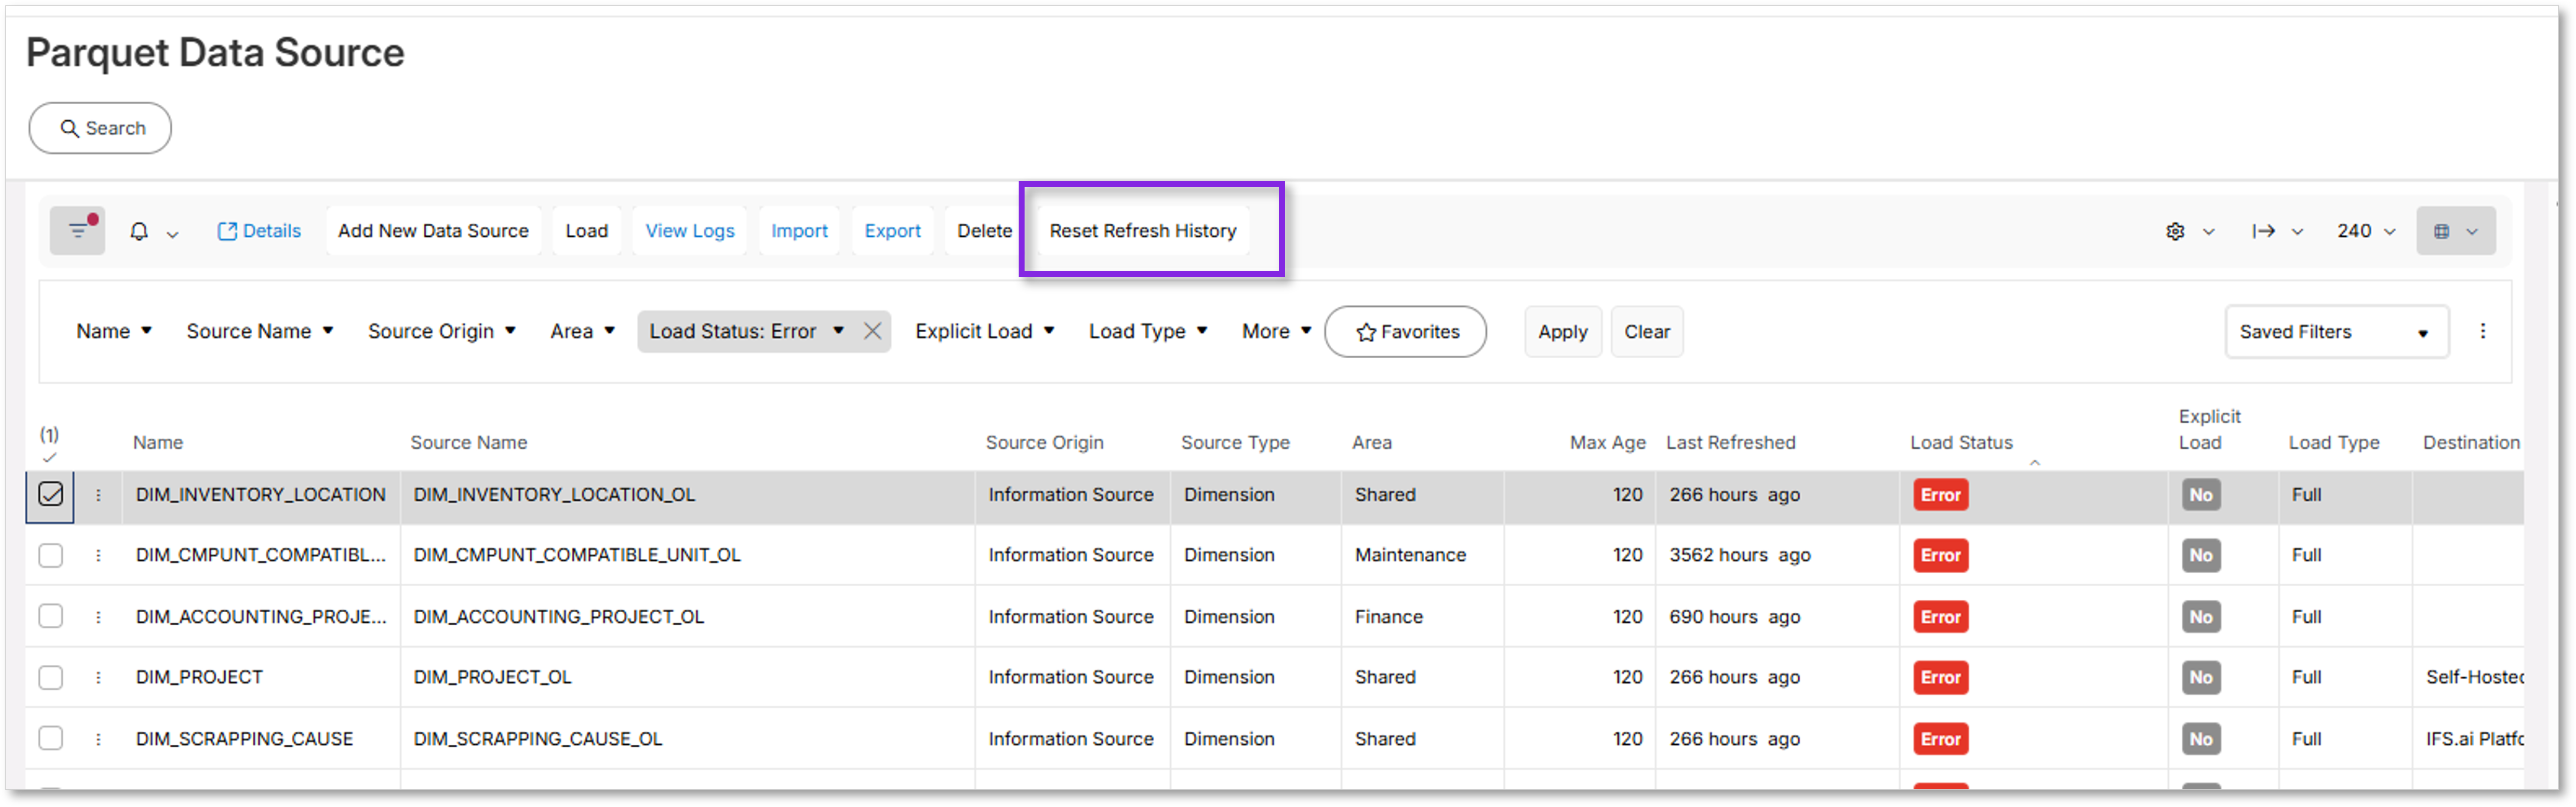This screenshot has width=2576, height=807.
Task: Sort by the Source Name column header
Action: point(468,442)
